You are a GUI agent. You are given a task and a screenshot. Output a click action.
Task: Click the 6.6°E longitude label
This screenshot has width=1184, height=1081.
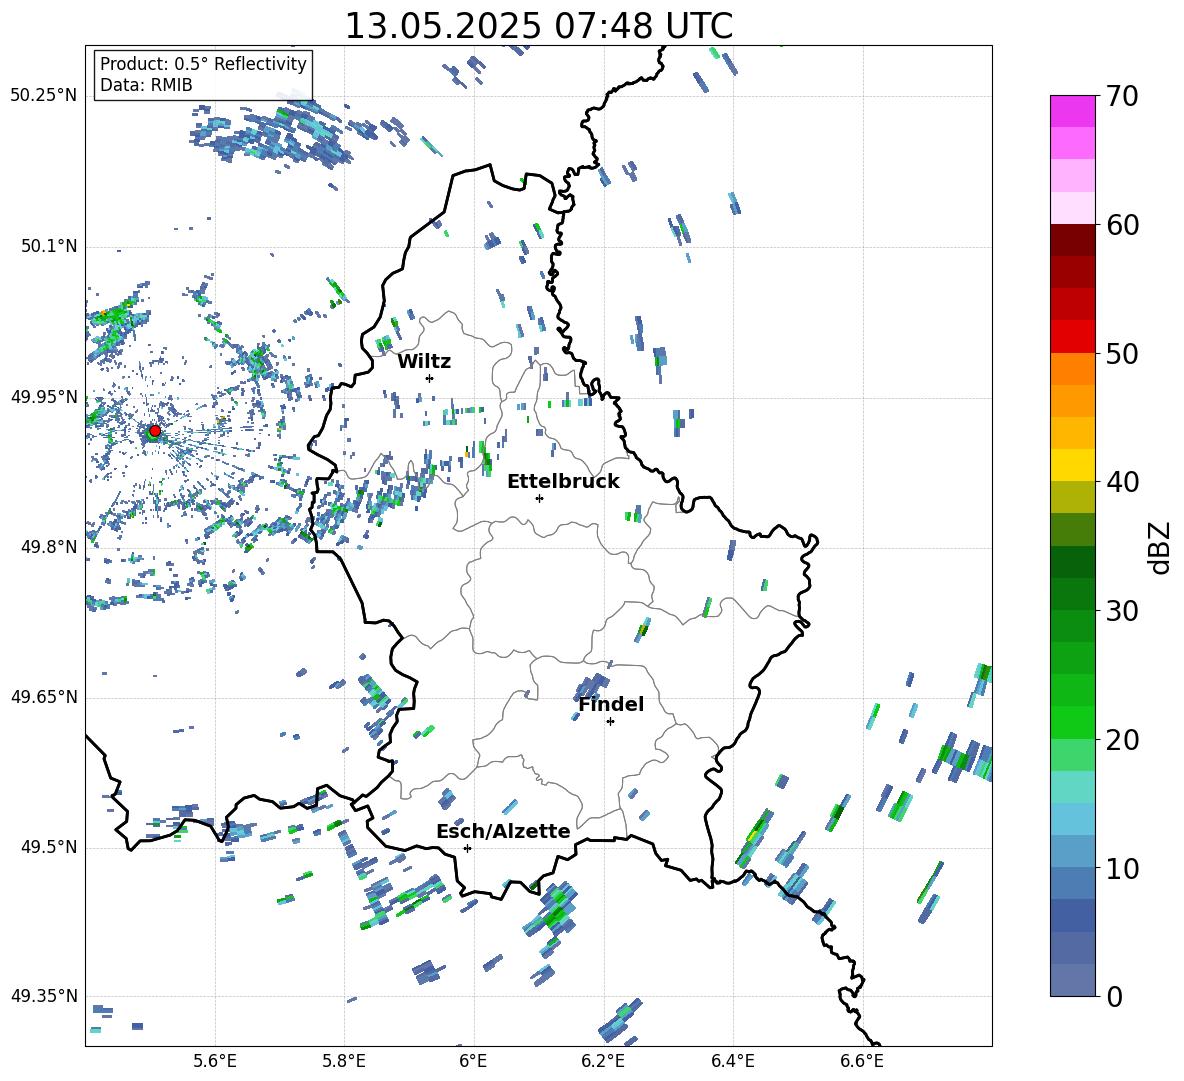(x=862, y=1061)
